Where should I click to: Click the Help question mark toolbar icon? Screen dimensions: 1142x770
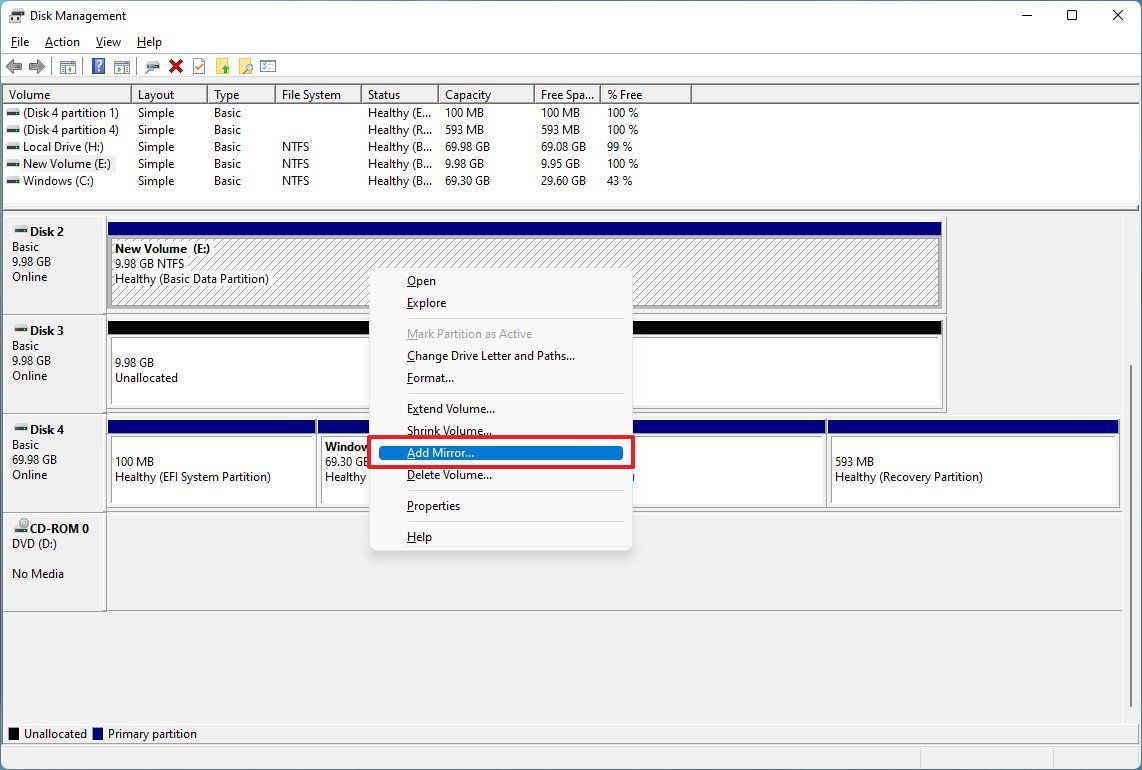click(97, 66)
